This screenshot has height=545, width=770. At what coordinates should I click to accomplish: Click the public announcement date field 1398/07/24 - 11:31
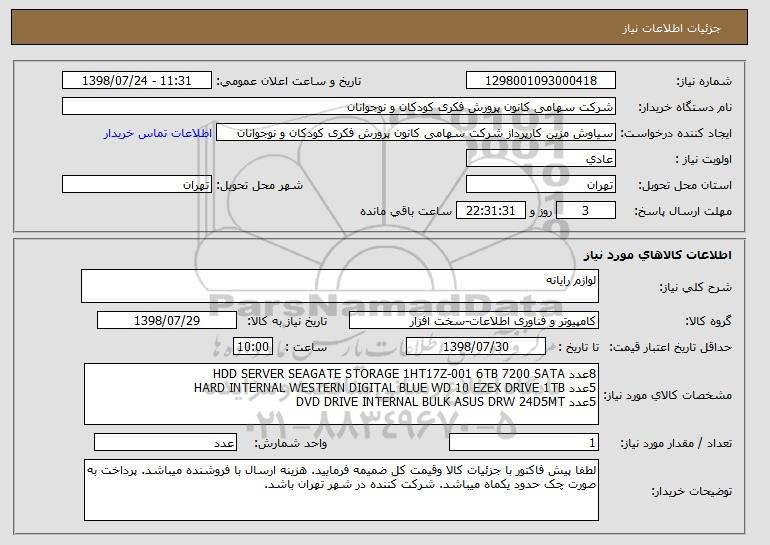pyautogui.click(x=137, y=81)
